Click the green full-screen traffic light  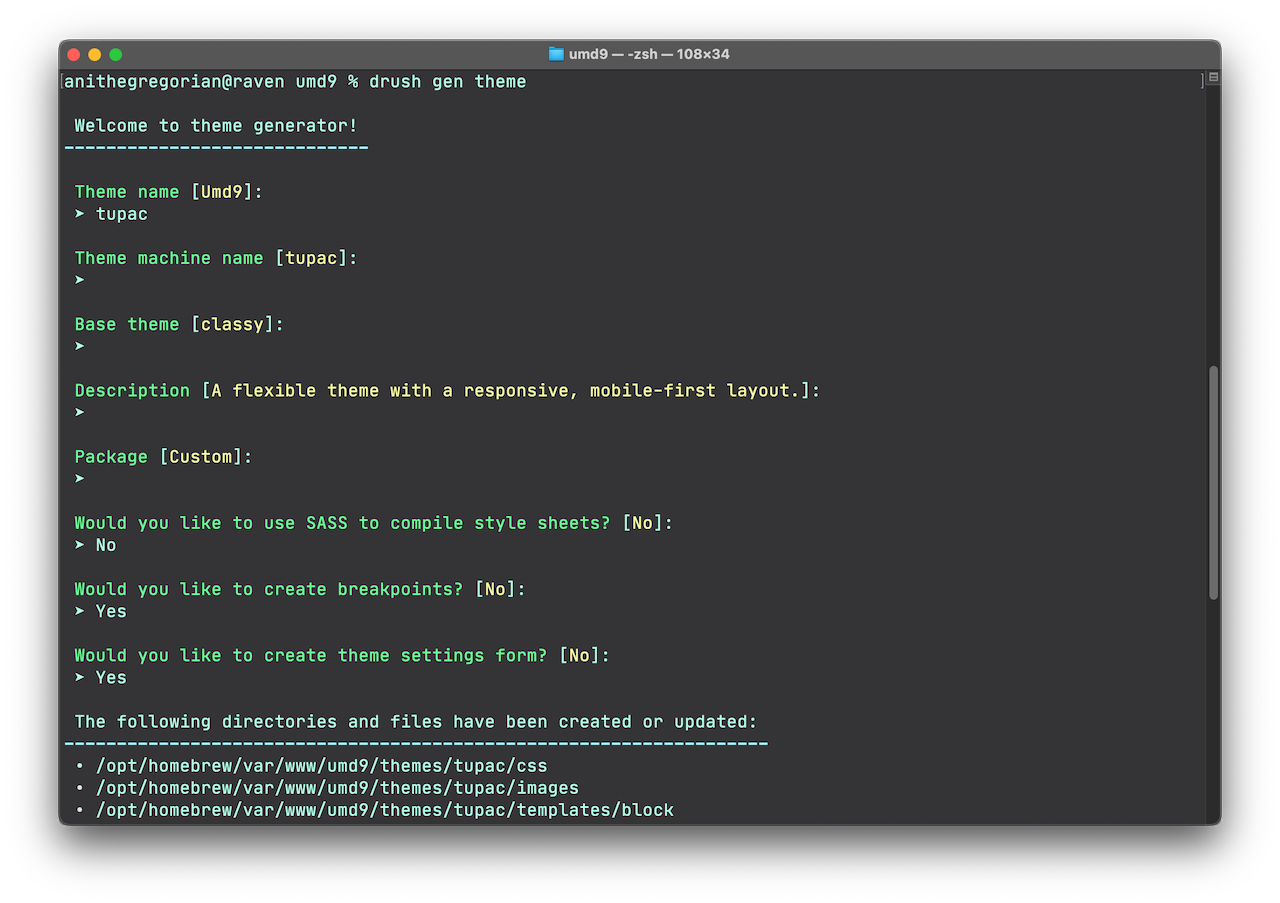click(x=114, y=55)
